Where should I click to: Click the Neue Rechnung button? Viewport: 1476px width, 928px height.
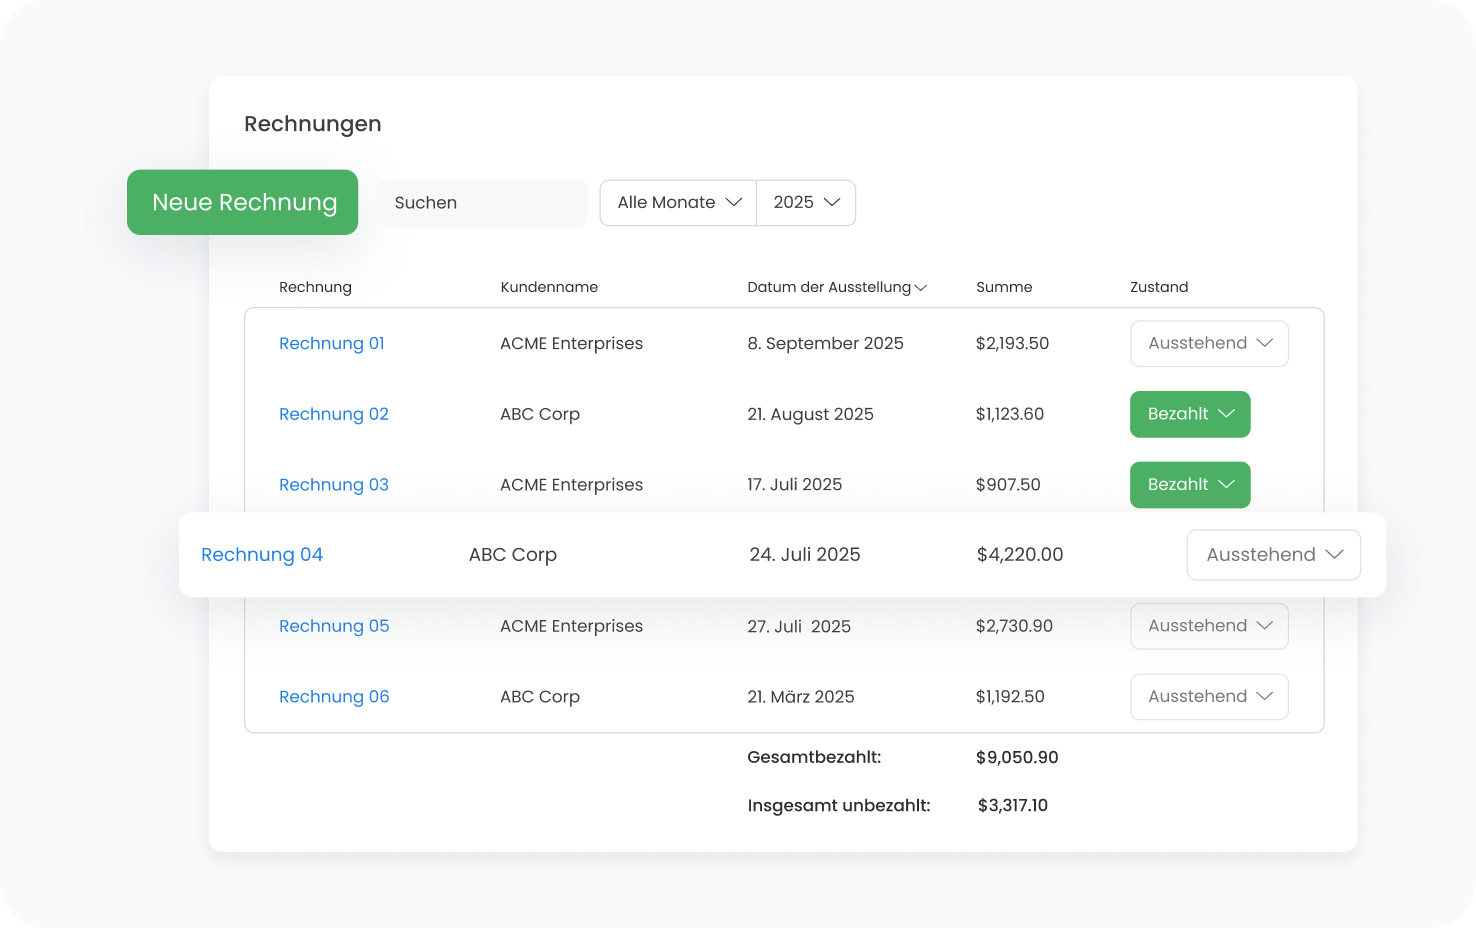(x=243, y=202)
